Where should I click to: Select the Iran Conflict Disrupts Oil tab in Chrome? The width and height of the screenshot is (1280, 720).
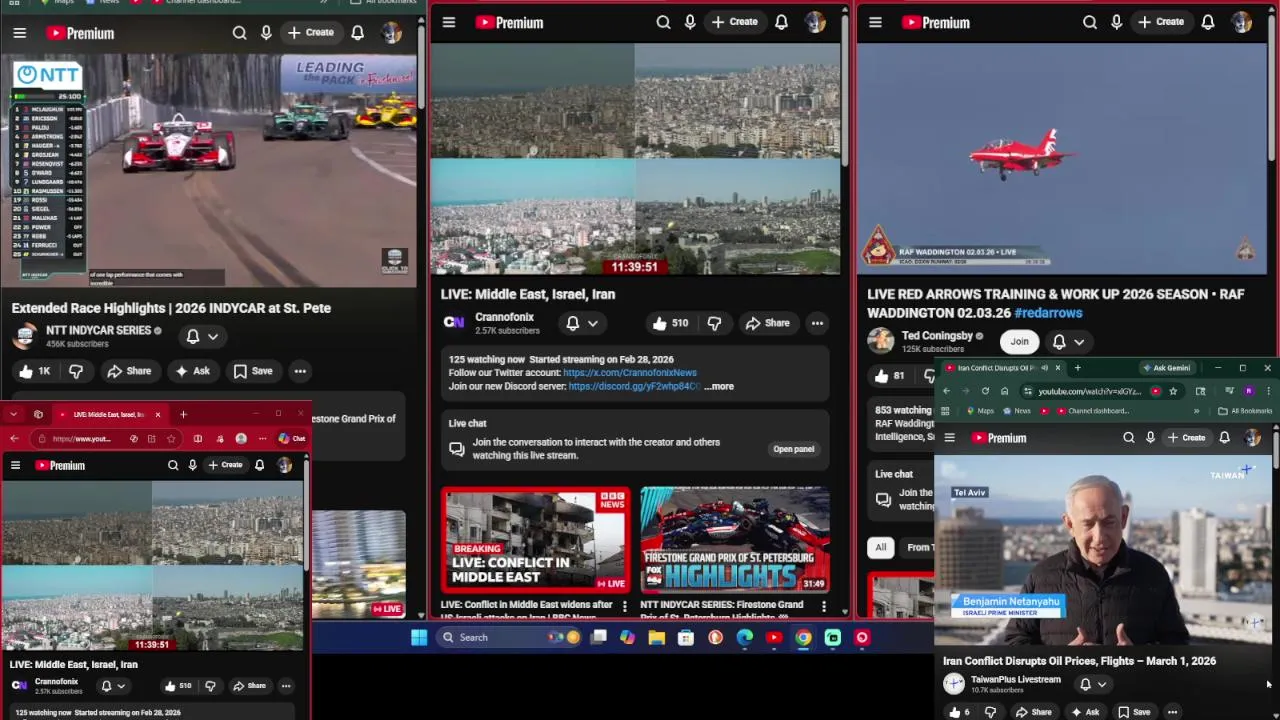coord(1001,368)
